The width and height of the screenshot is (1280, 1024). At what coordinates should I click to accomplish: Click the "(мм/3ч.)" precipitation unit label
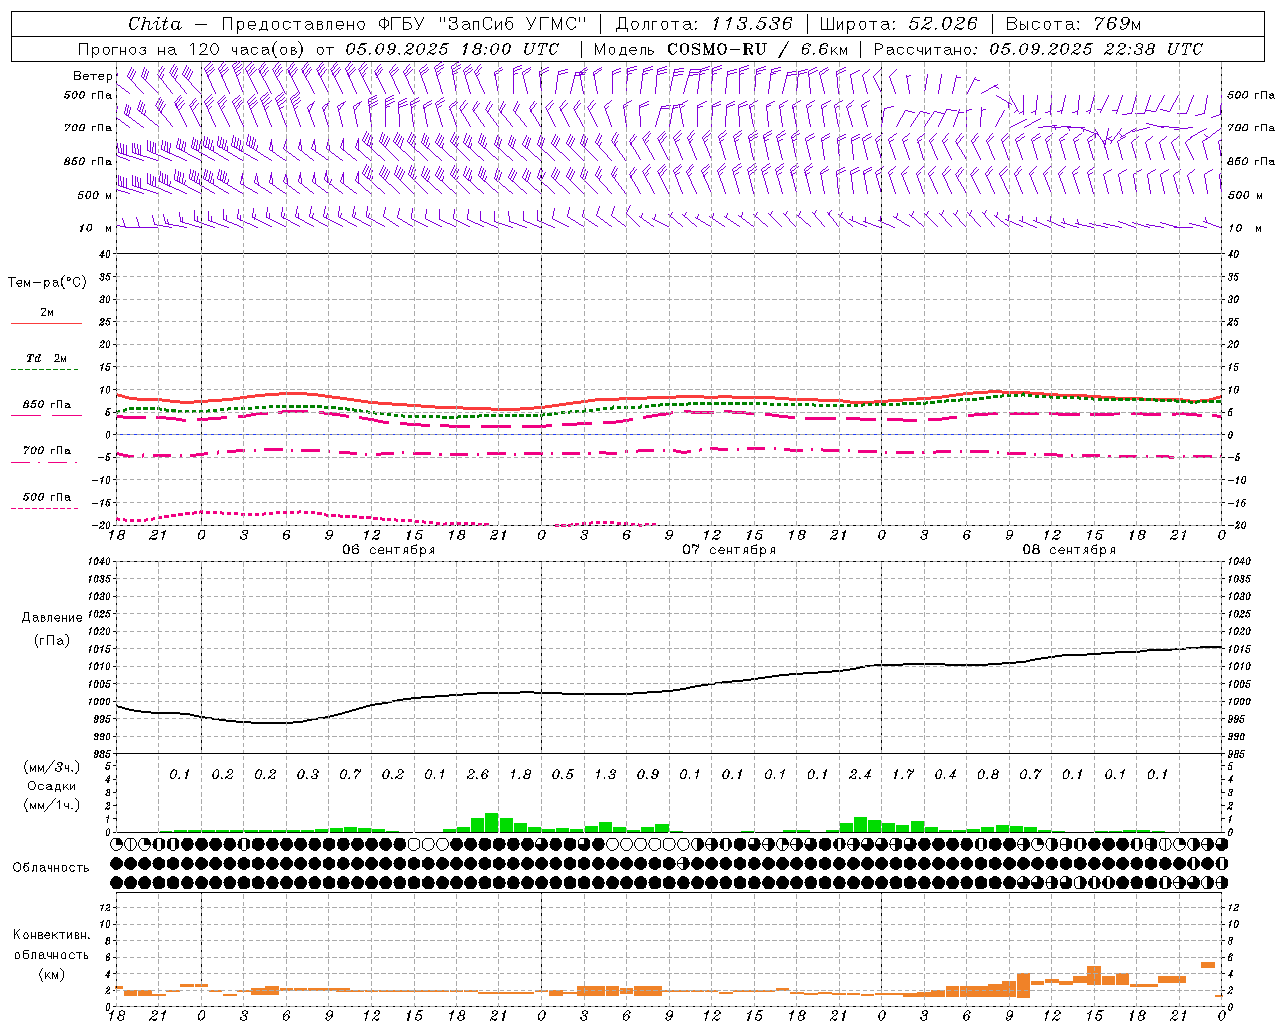point(52,767)
